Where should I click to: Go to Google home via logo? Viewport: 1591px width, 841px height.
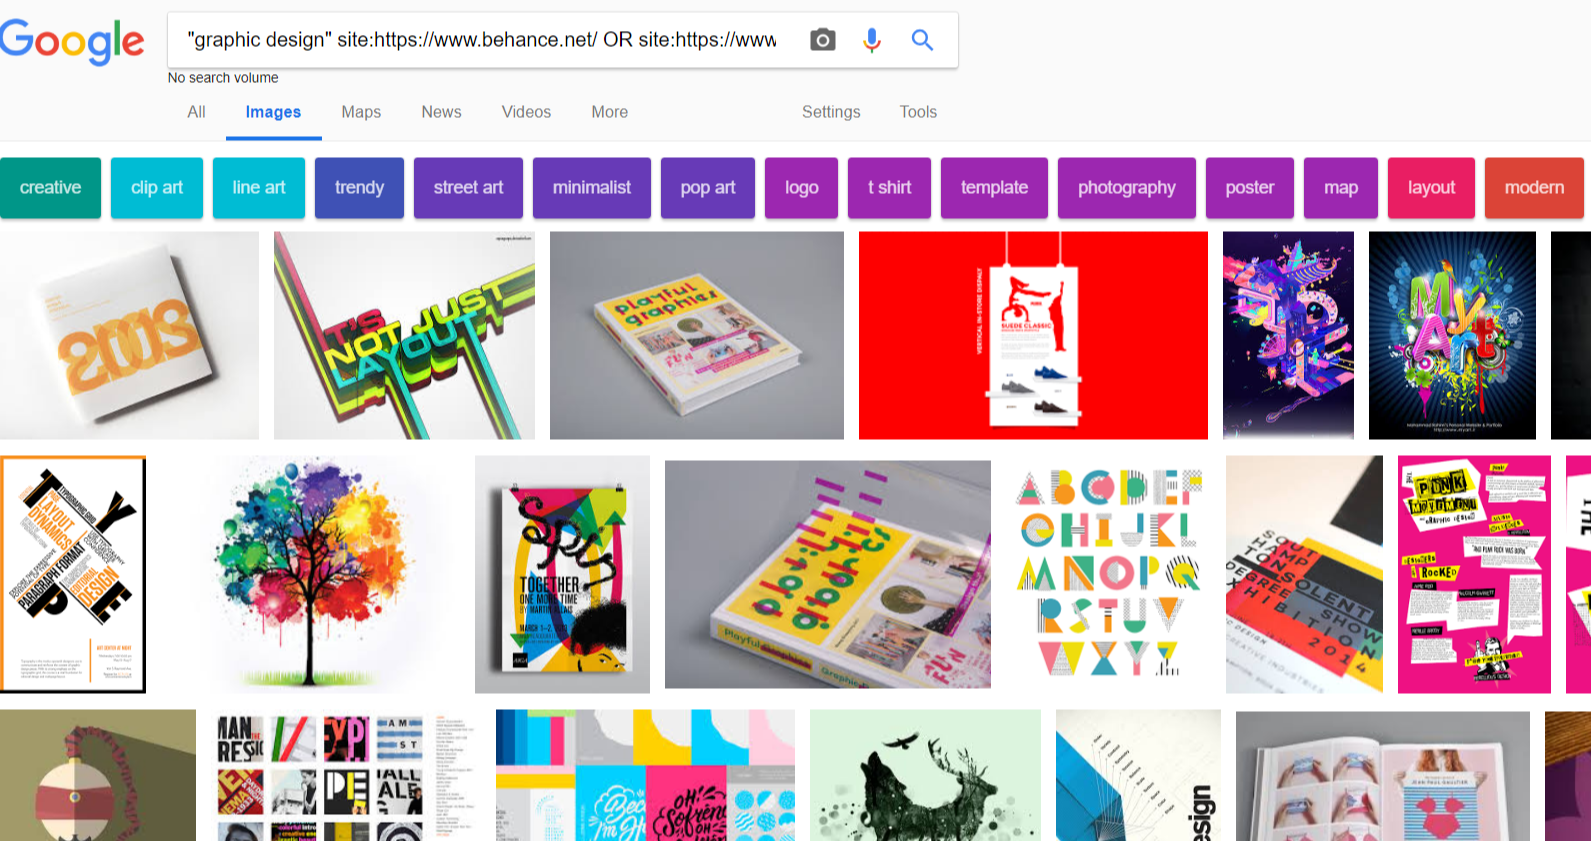pos(72,41)
